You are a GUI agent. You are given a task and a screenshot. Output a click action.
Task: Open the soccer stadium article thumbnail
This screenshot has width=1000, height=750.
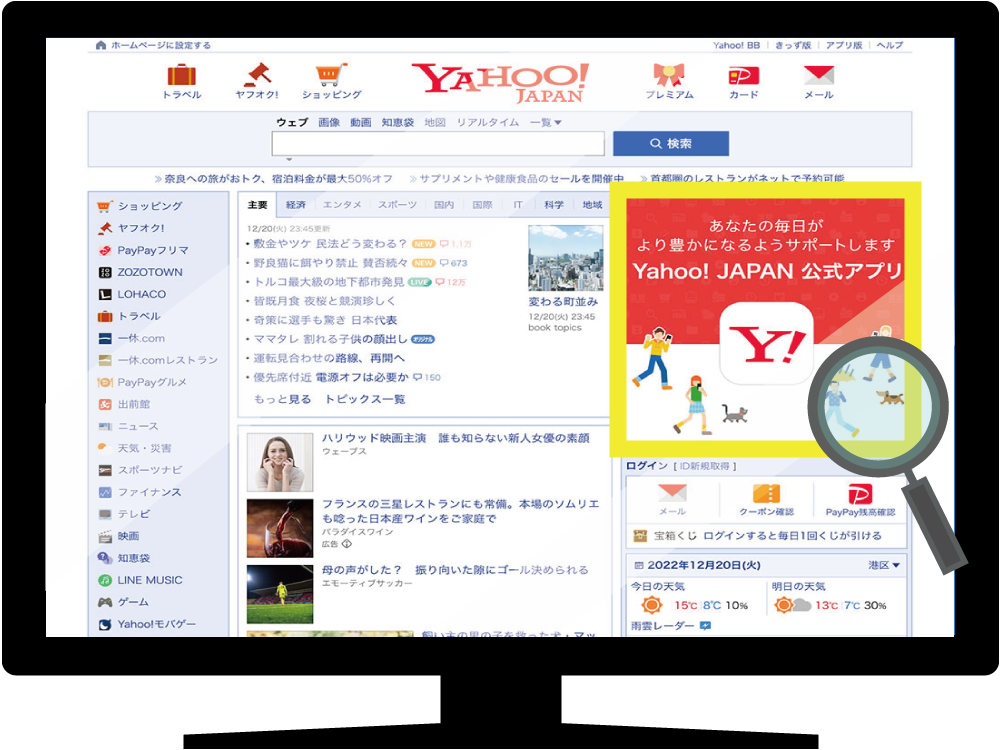[280, 594]
